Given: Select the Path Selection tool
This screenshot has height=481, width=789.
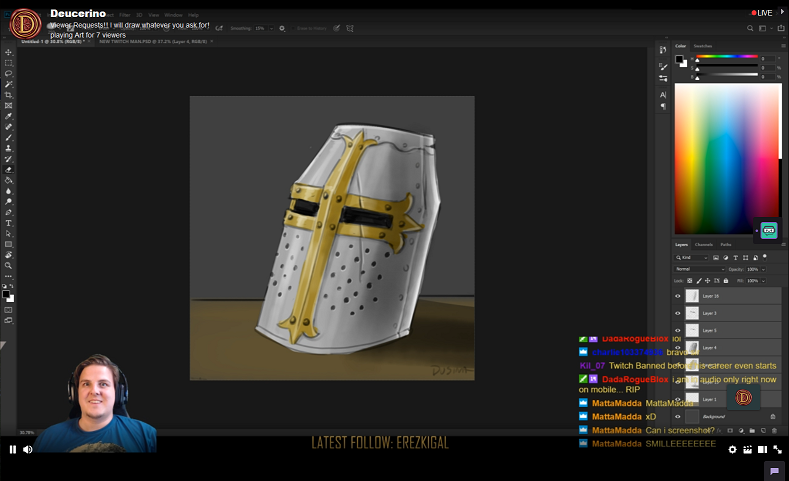Looking at the screenshot, I should (x=9, y=233).
